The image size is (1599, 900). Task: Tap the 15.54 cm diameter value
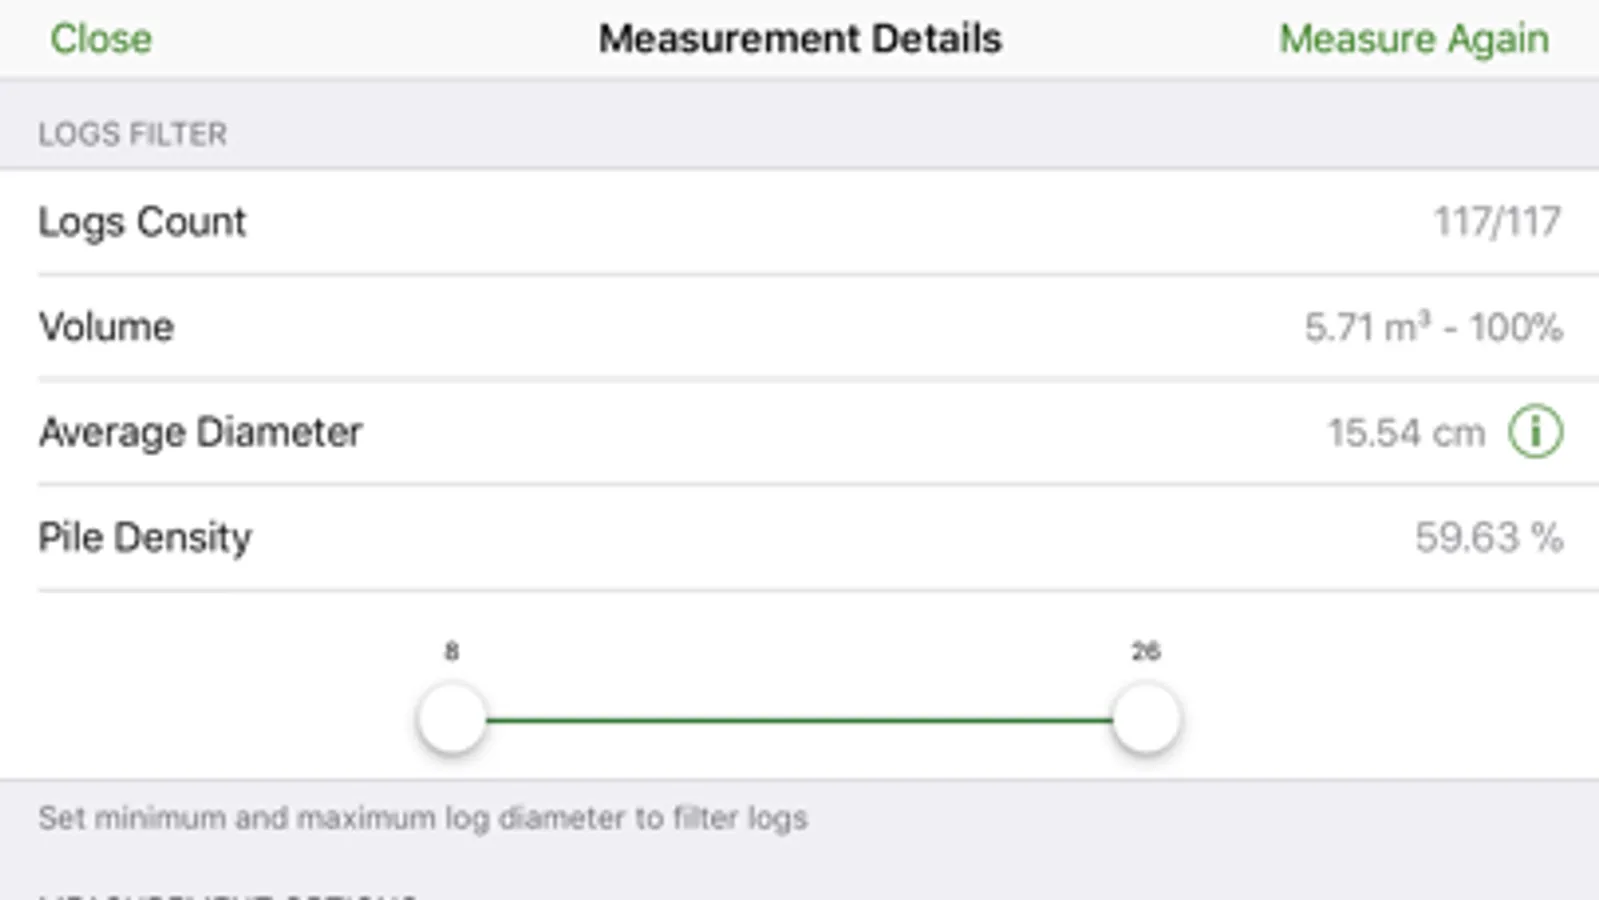[x=1405, y=433]
